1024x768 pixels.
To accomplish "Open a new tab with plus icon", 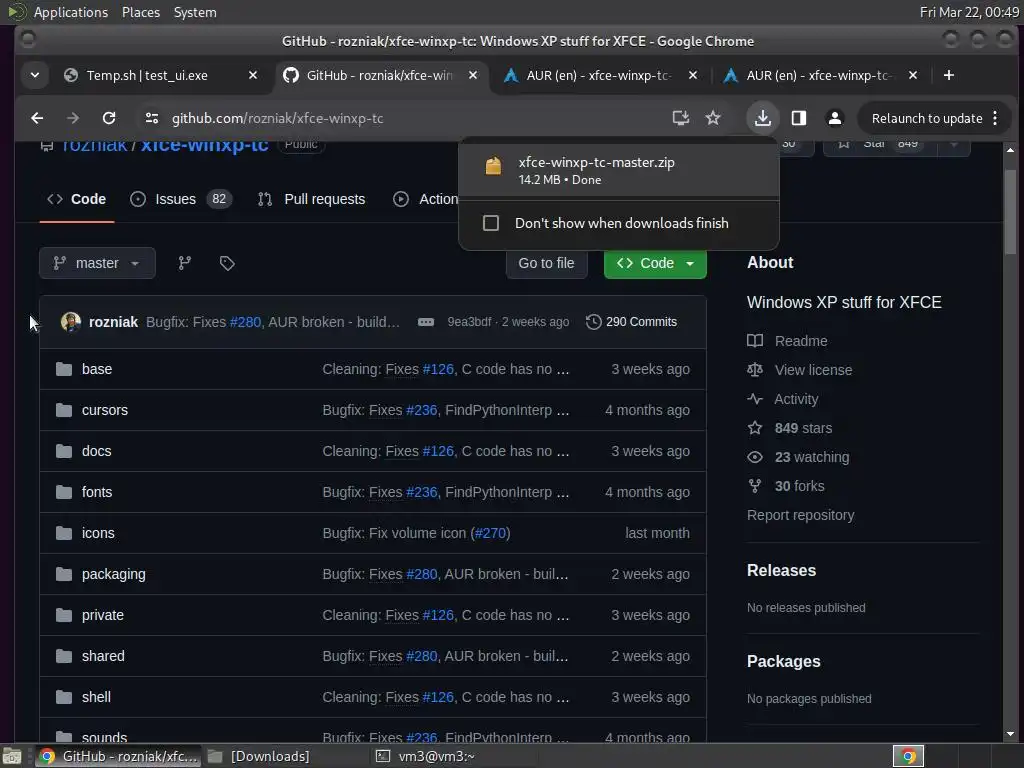I will [x=949, y=76].
